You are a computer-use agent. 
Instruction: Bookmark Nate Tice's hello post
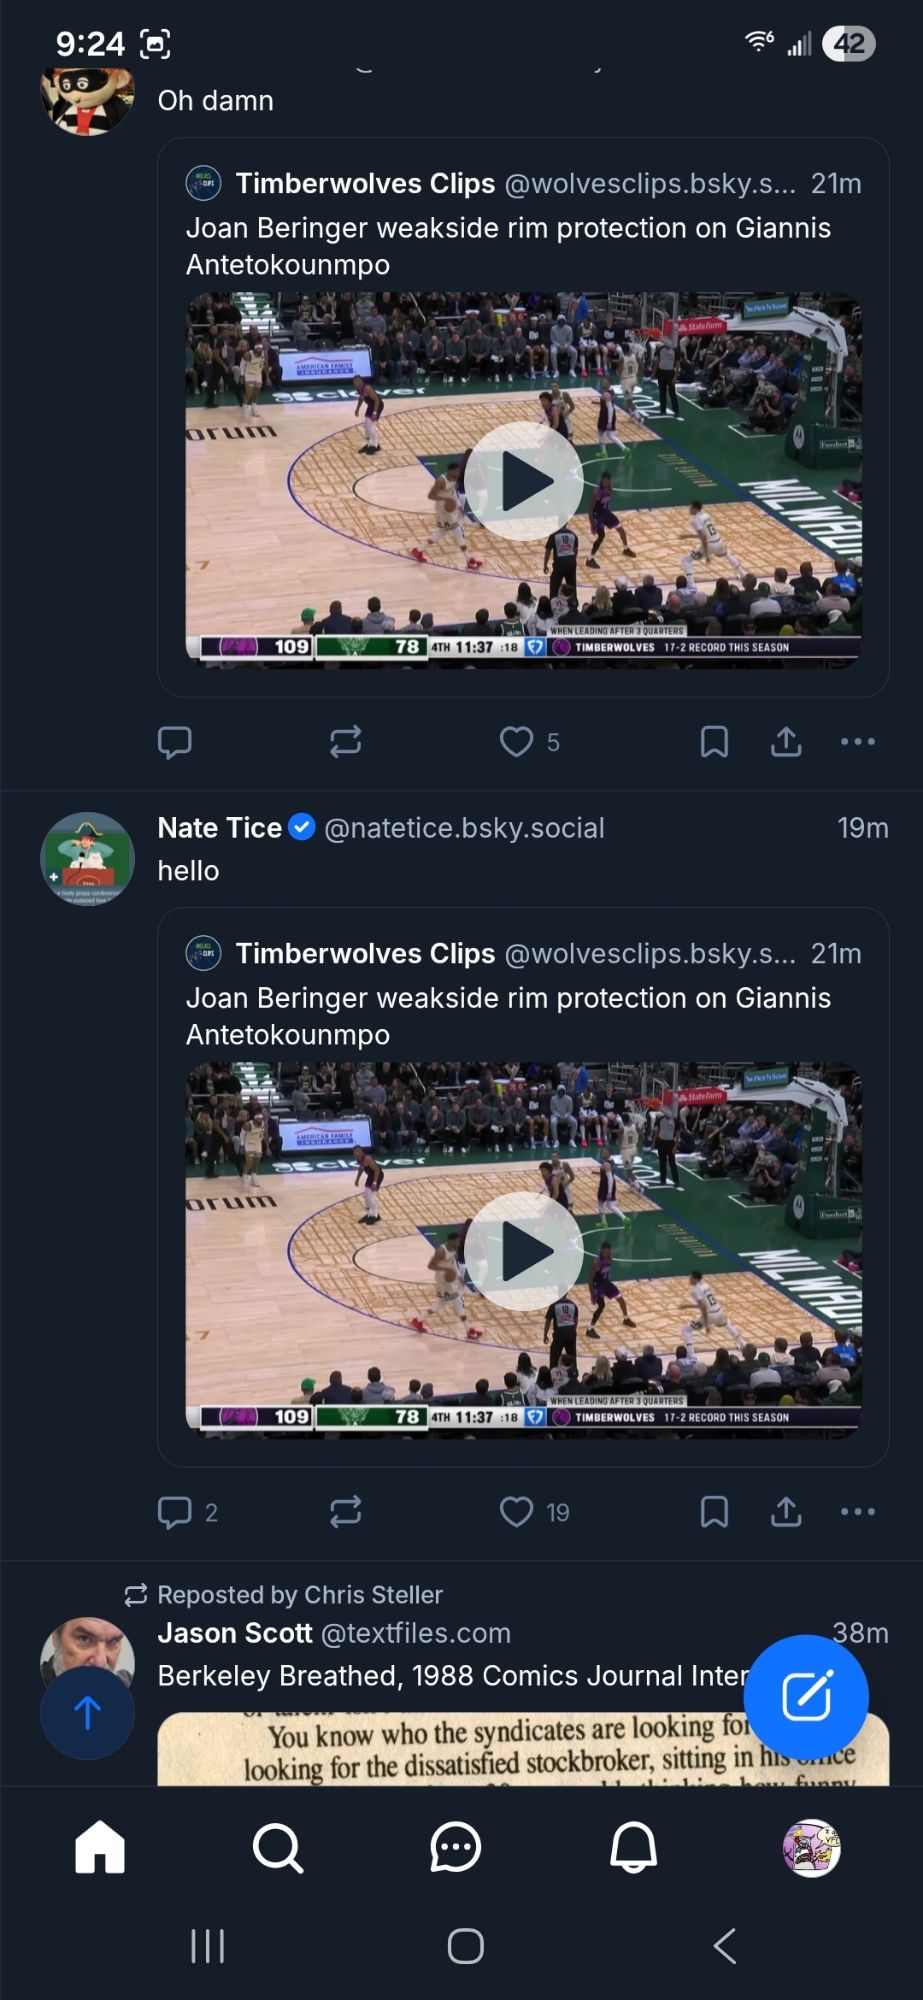[714, 1511]
